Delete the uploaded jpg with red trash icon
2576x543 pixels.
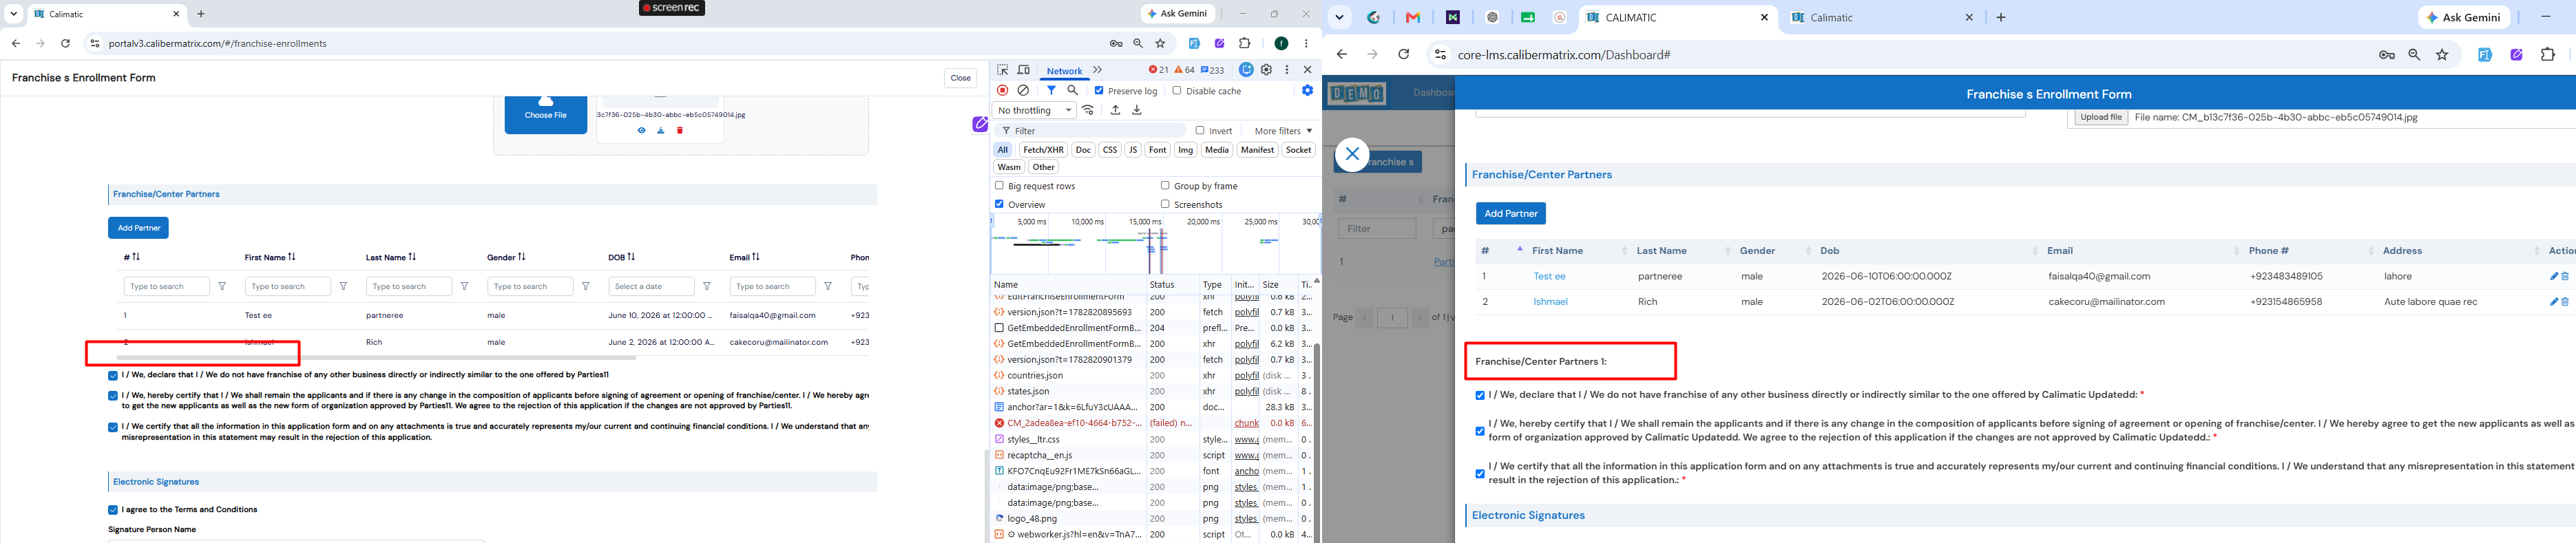[x=680, y=130]
